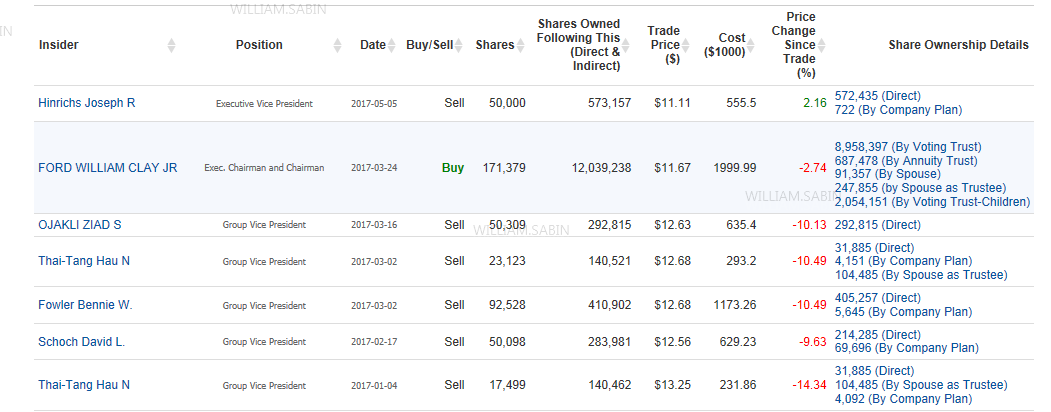Sort by Cost column arrows
Screen dimensions: 1051x412
click(x=751, y=45)
